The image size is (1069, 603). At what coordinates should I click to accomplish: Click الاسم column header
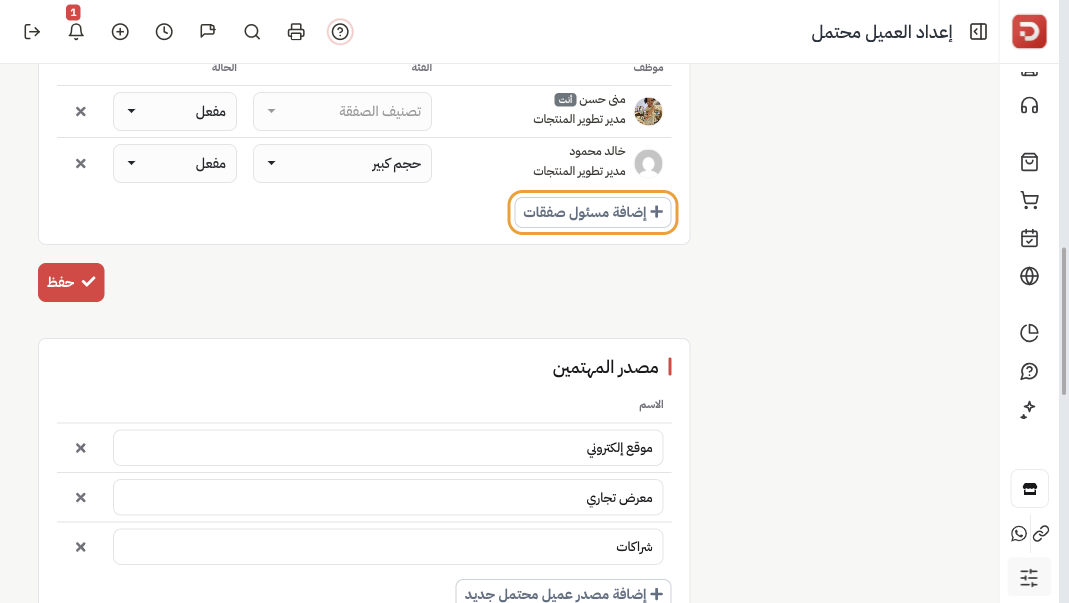click(651, 405)
